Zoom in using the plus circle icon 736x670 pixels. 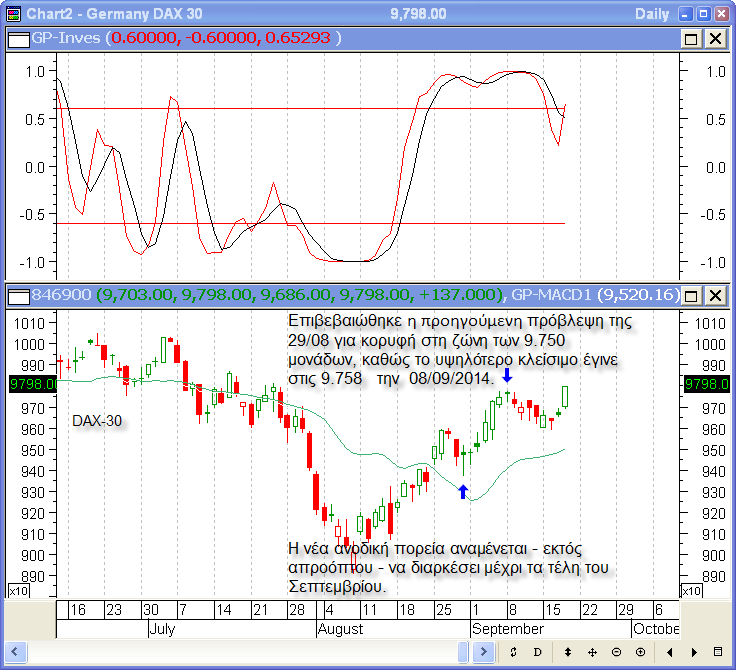(x=640, y=652)
